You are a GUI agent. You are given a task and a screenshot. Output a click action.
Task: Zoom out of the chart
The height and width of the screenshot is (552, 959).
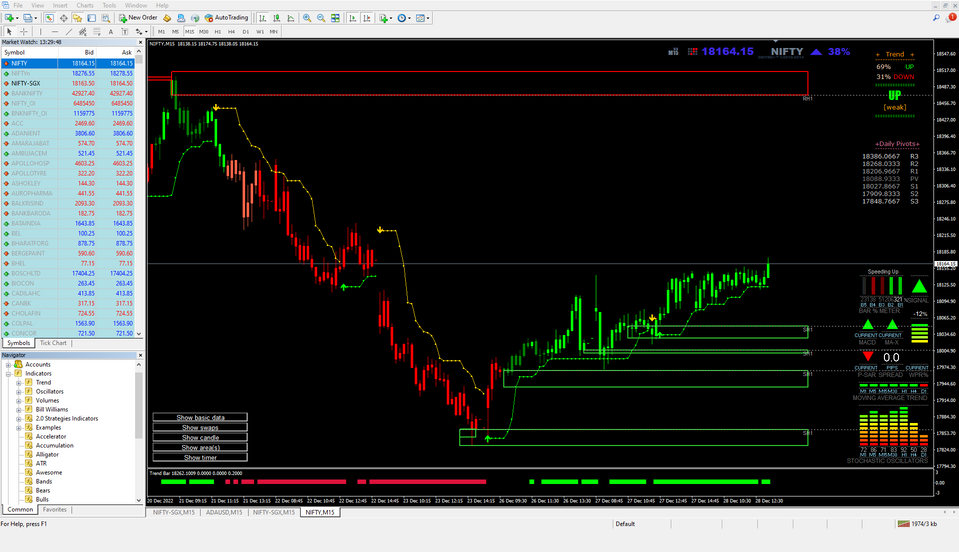click(x=321, y=18)
